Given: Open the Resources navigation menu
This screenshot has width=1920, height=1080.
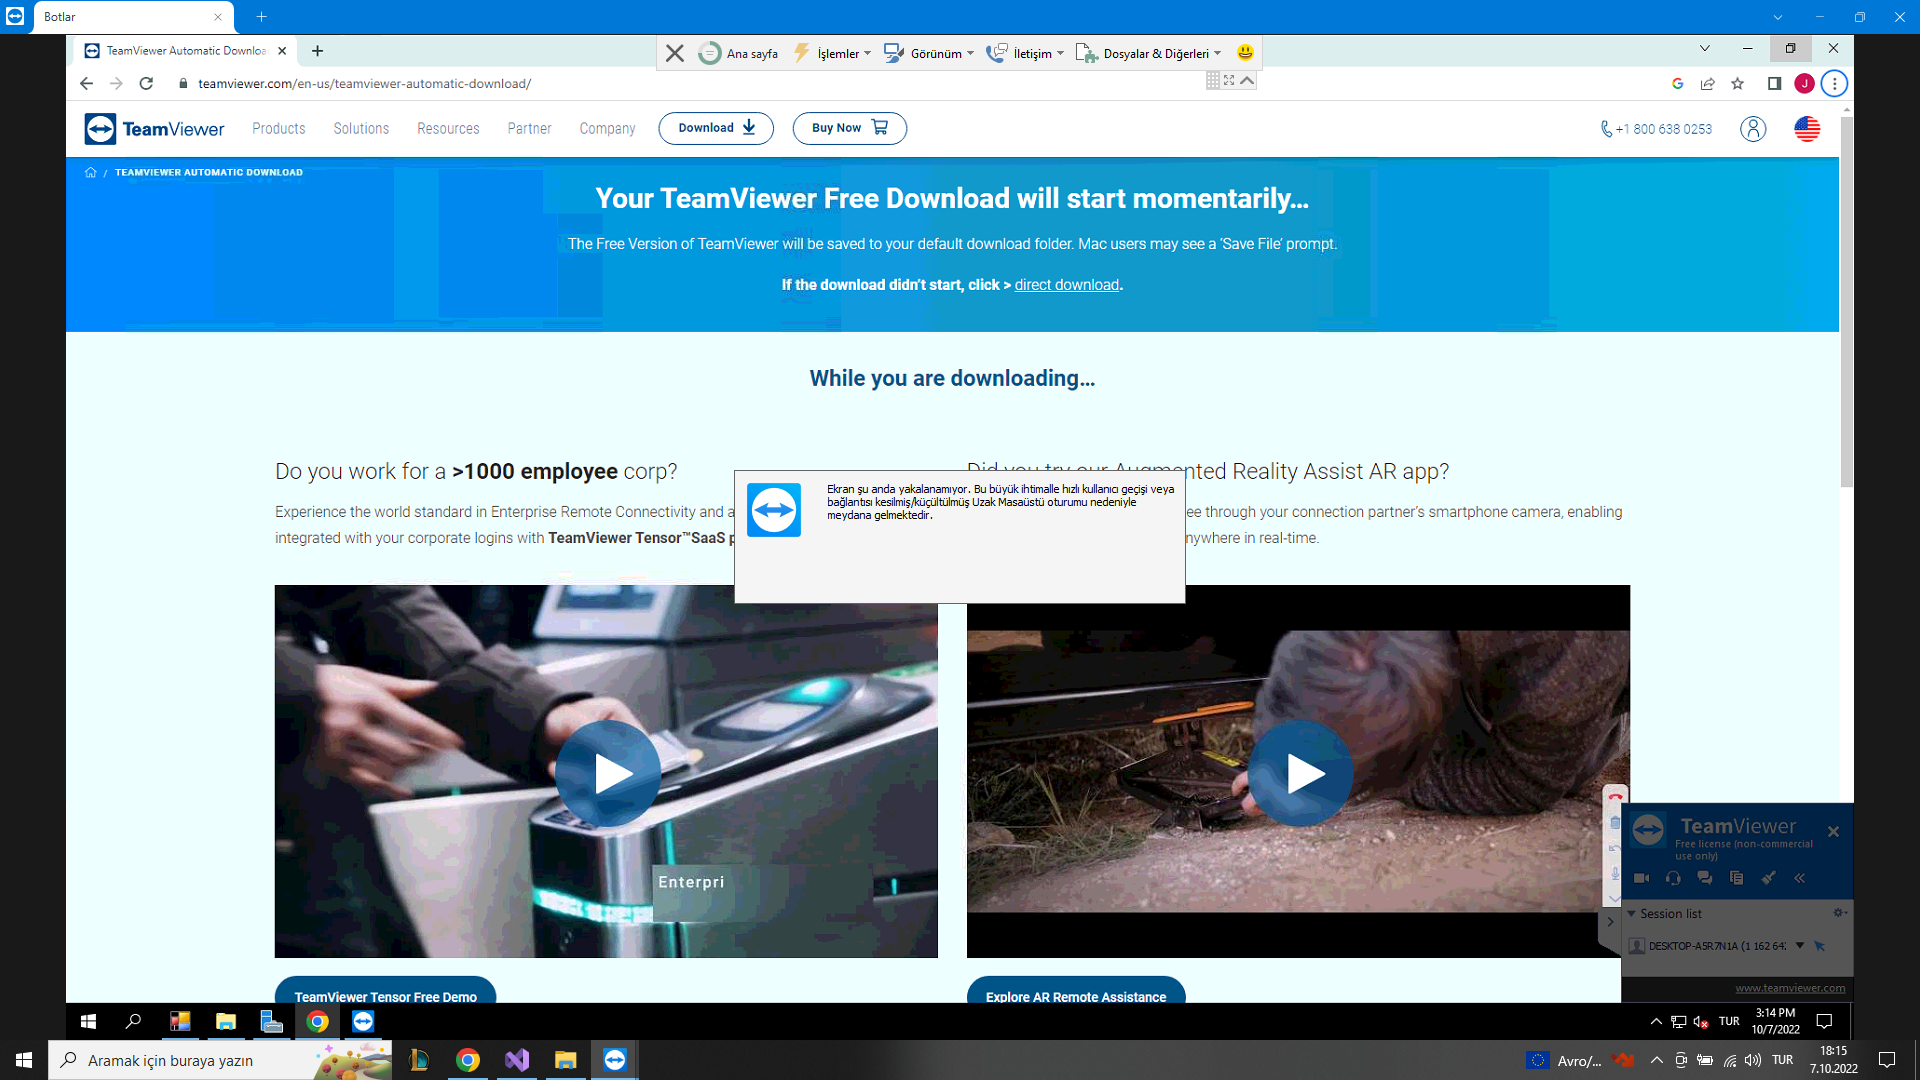Looking at the screenshot, I should 448,129.
